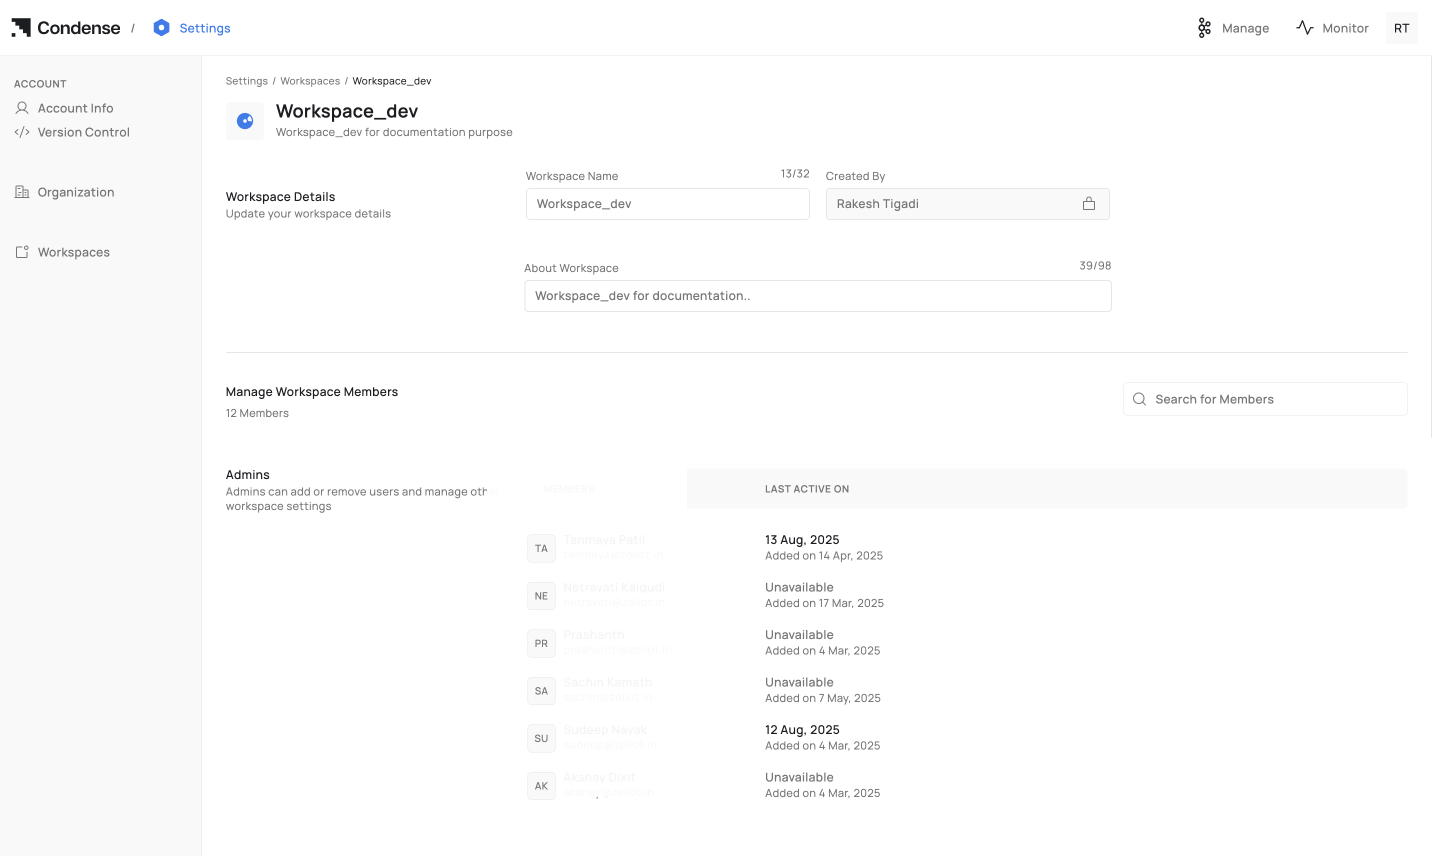This screenshot has width=1432, height=856.
Task: Click the search magnifier icon
Action: click(1139, 399)
